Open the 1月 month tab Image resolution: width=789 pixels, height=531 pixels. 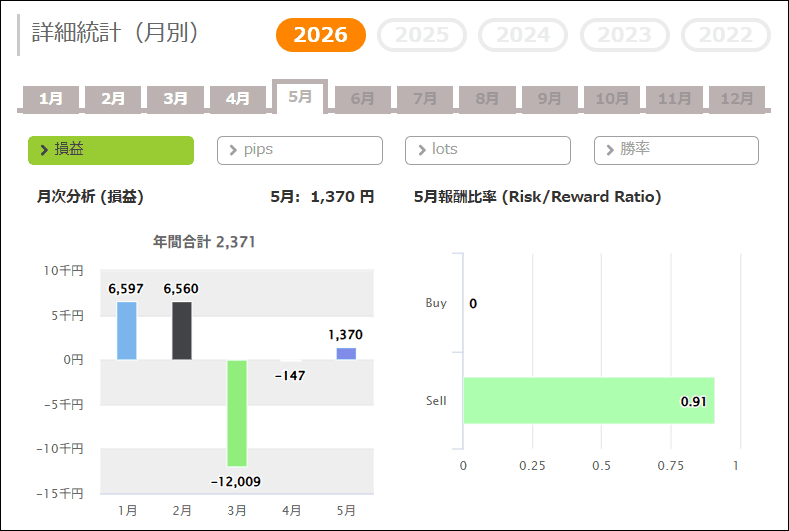[51, 99]
